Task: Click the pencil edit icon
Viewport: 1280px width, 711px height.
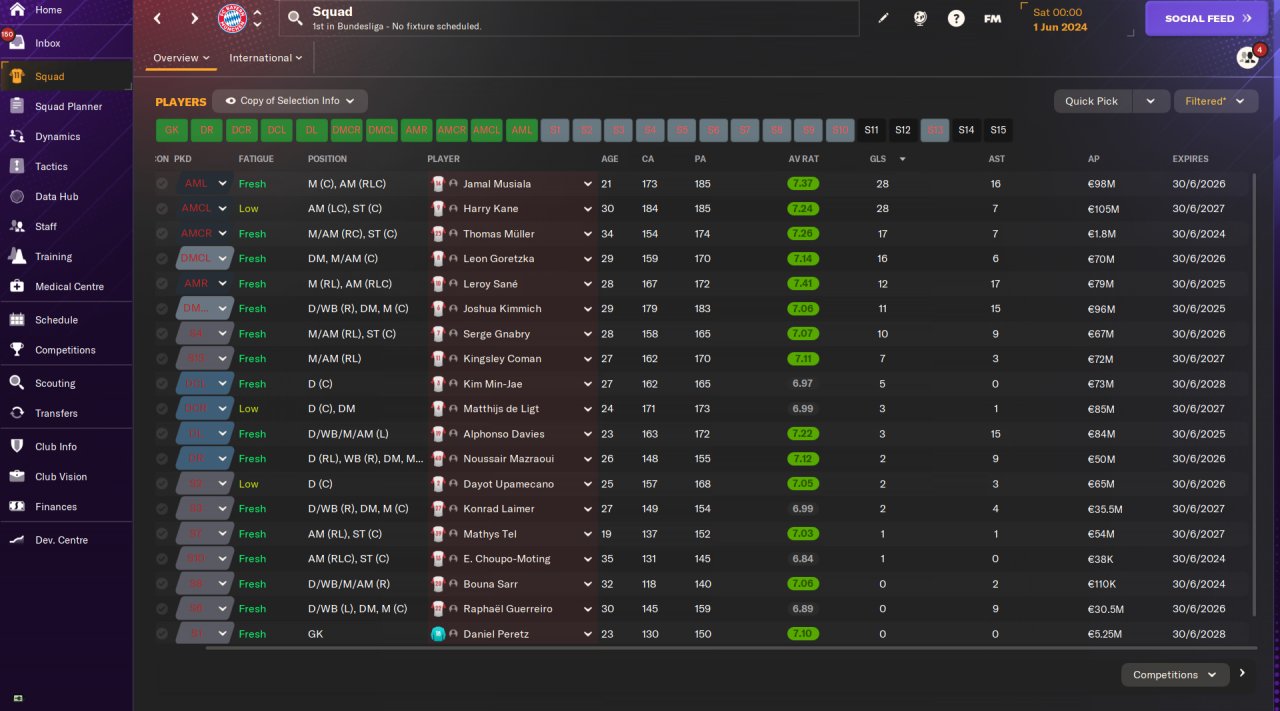Action: [x=883, y=18]
